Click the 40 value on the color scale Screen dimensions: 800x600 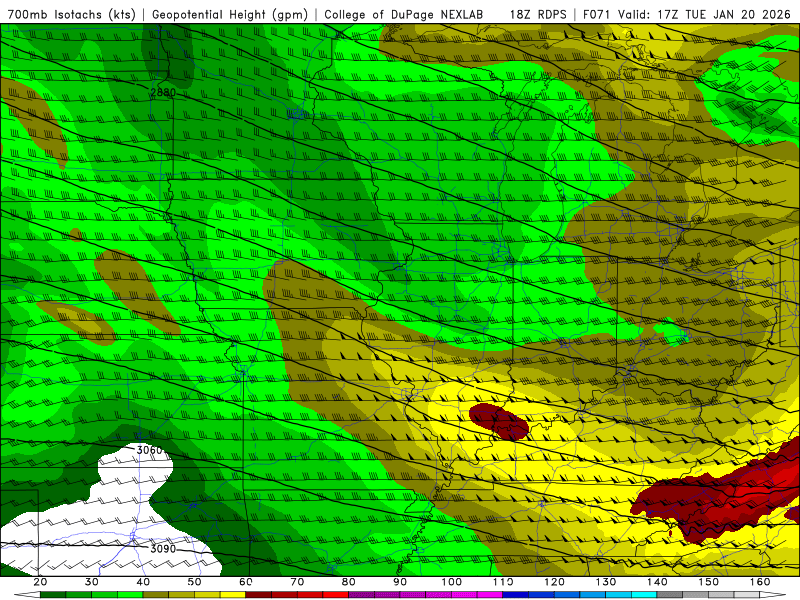(143, 582)
